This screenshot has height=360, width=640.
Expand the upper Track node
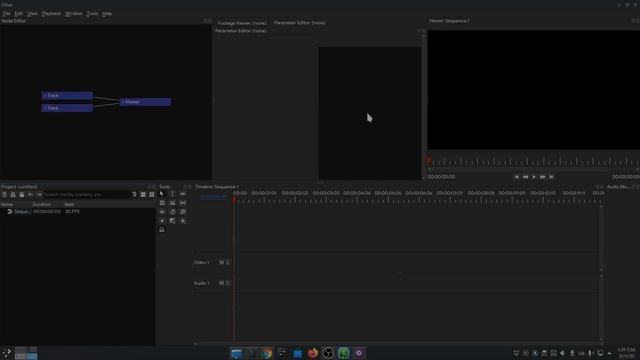click(x=45, y=96)
